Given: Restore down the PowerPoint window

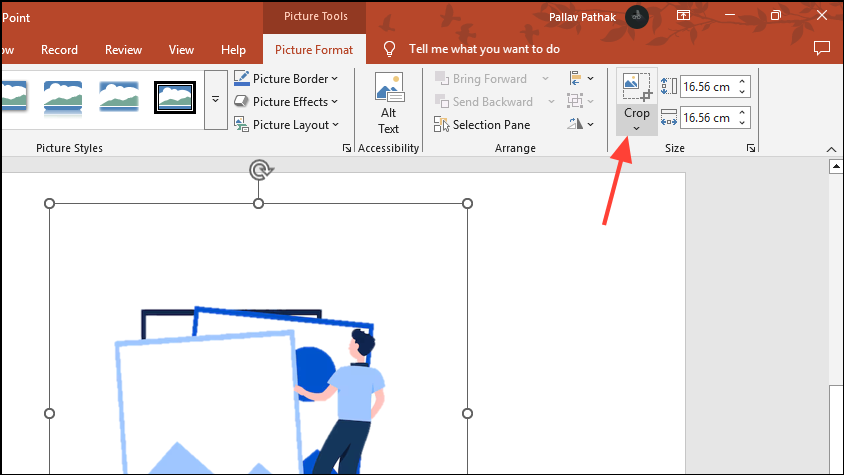Looking at the screenshot, I should click(x=776, y=15).
